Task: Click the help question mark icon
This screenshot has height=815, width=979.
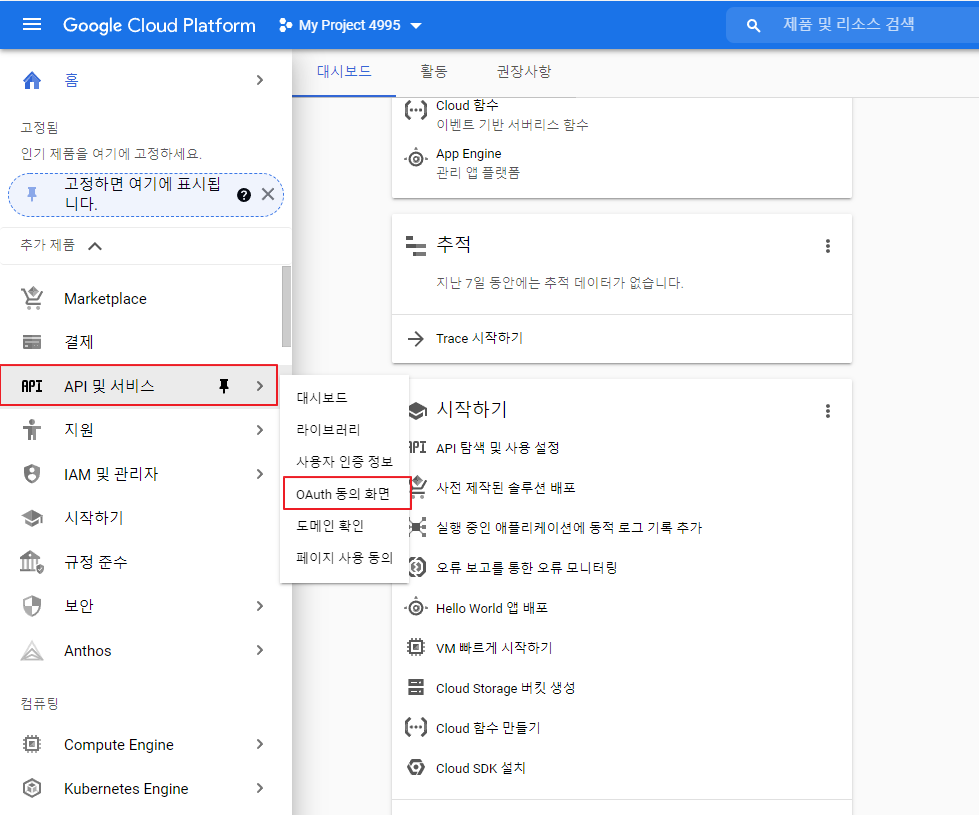Action: [x=244, y=195]
